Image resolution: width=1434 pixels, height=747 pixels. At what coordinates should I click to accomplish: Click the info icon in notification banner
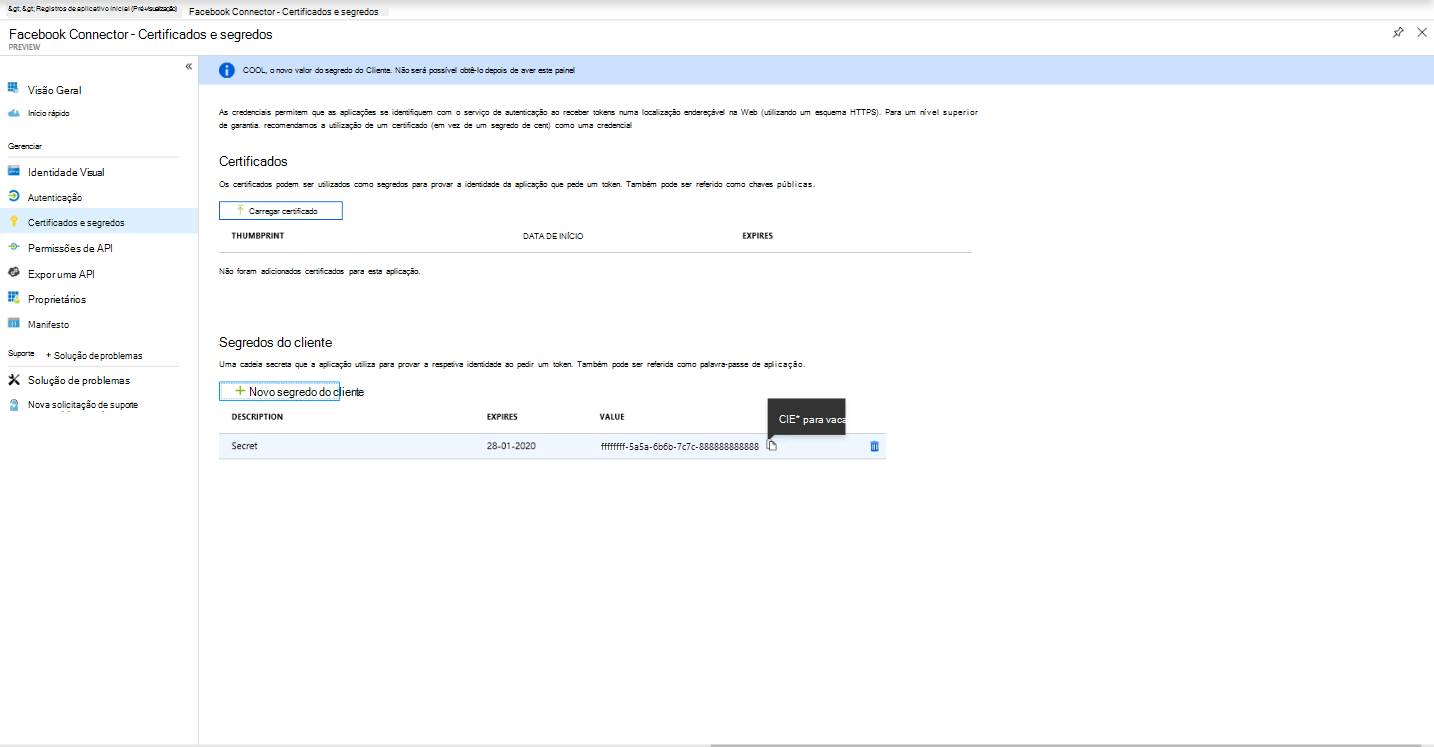[x=227, y=70]
